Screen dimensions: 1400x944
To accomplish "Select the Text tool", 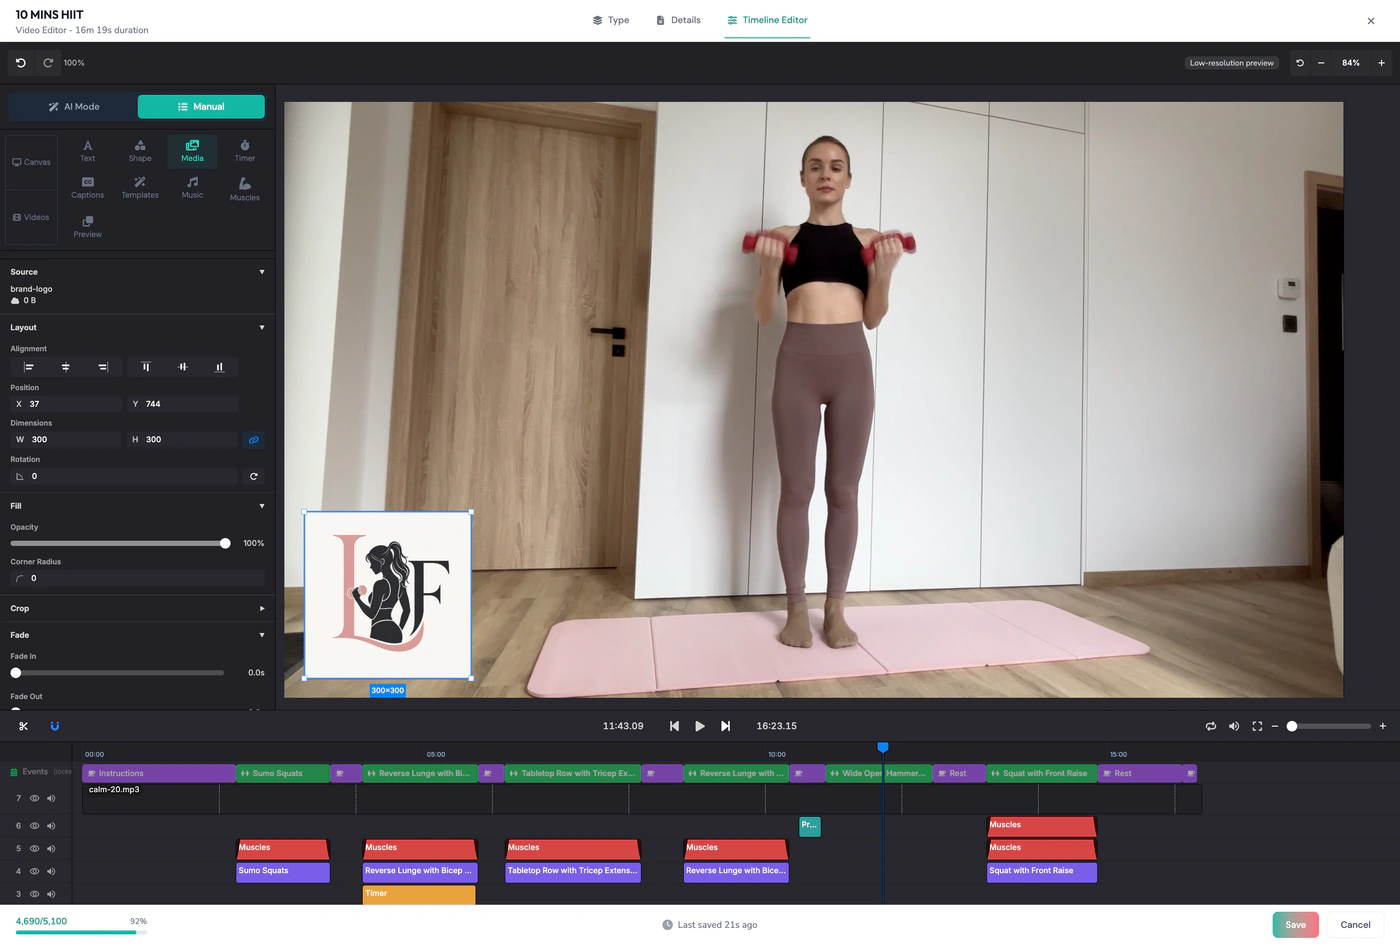I will (88, 151).
